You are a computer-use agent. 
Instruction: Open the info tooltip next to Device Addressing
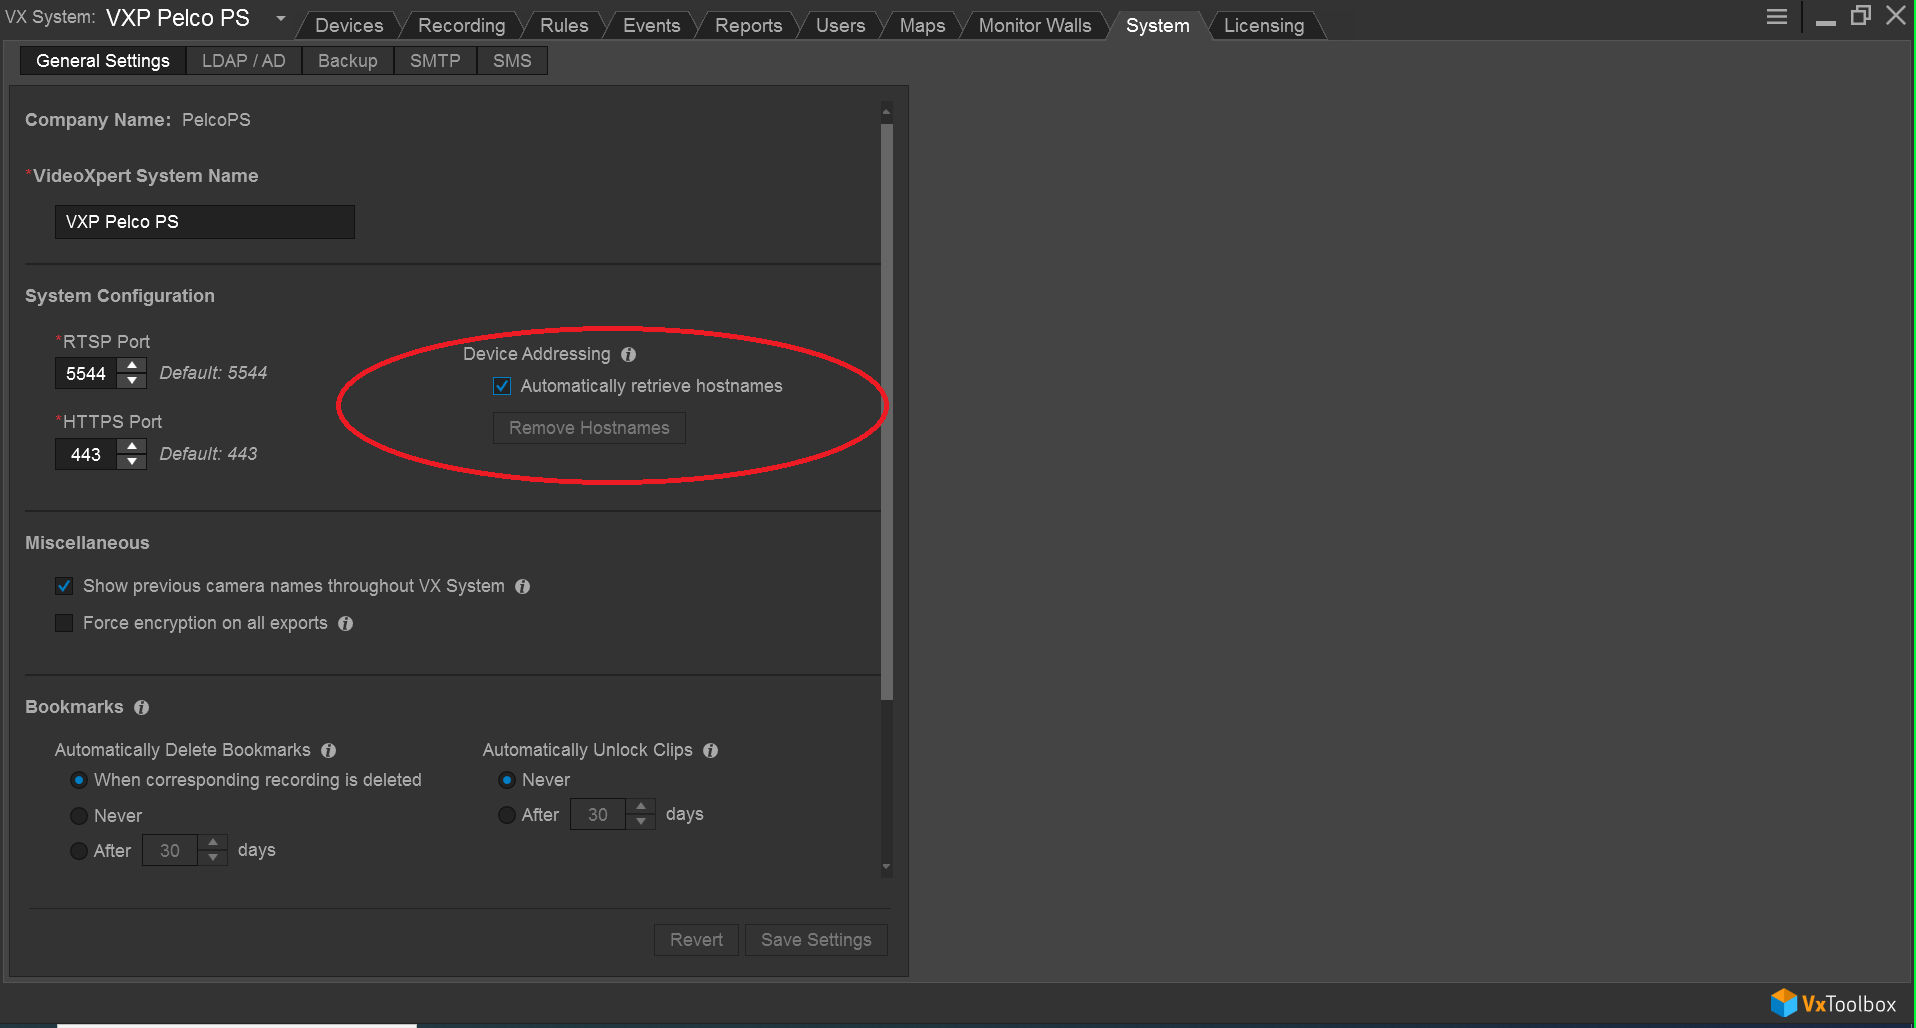(628, 354)
